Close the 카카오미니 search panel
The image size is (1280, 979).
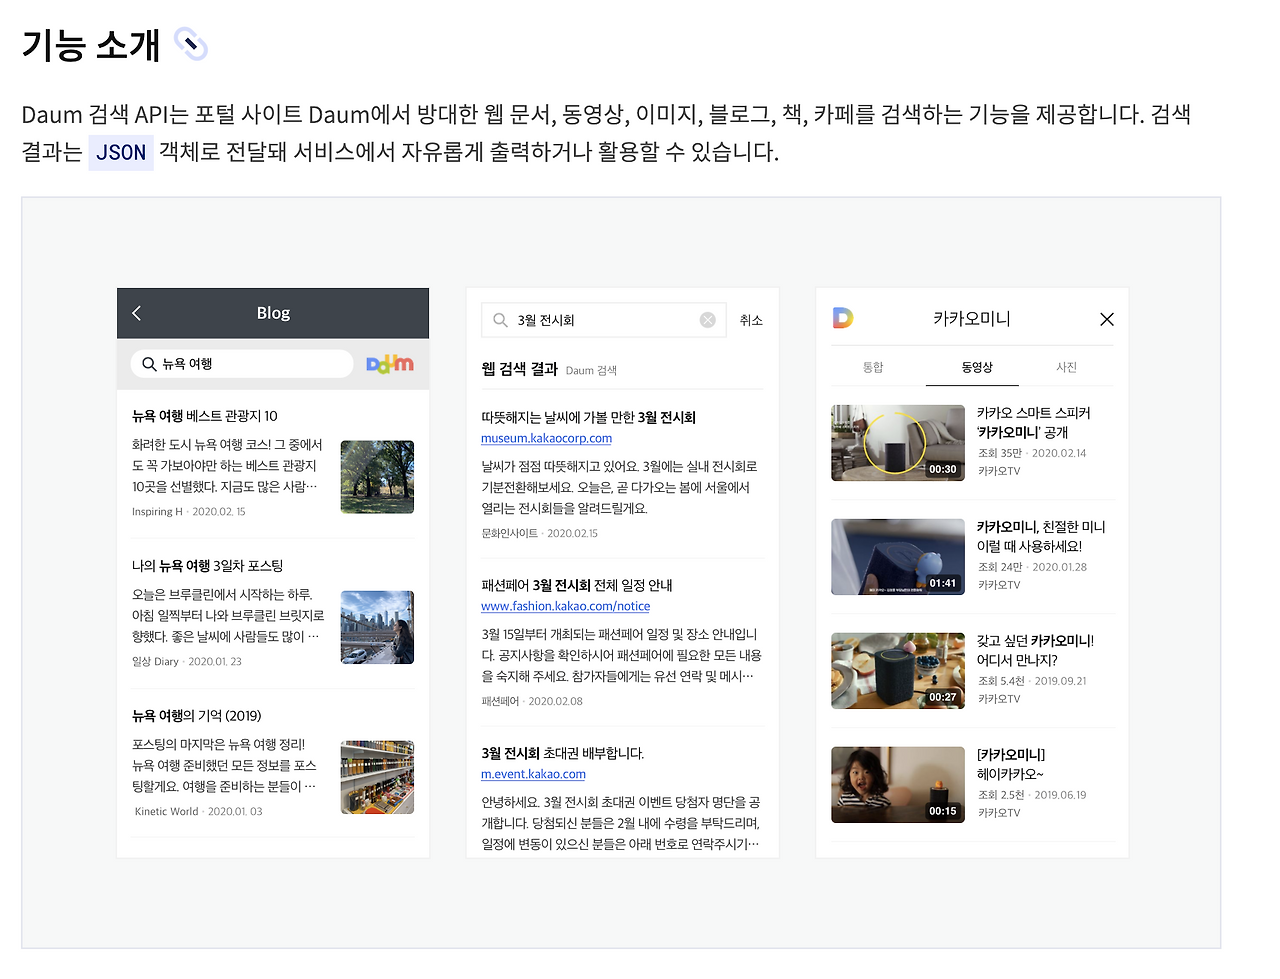tap(1107, 319)
